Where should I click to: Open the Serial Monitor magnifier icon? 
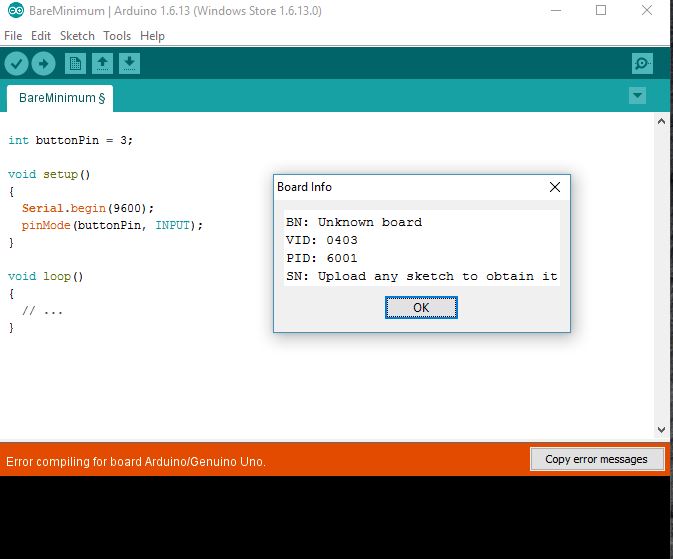click(x=642, y=64)
